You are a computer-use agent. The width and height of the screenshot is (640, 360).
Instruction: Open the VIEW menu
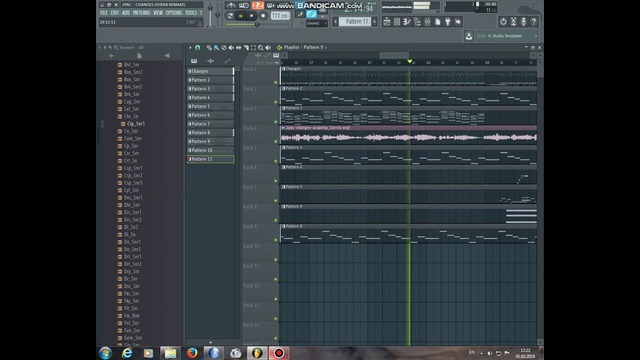click(x=158, y=13)
